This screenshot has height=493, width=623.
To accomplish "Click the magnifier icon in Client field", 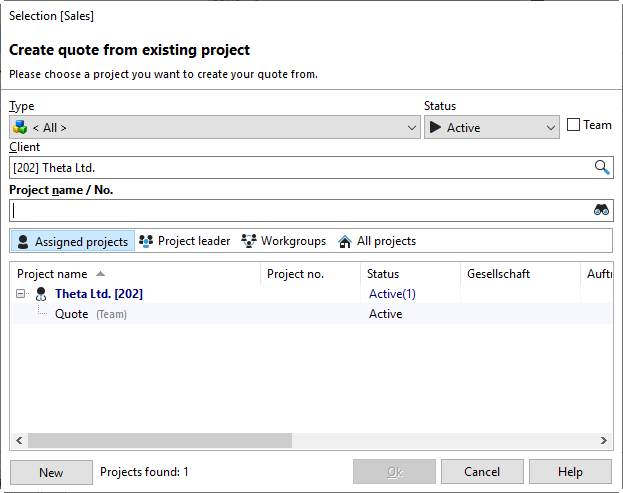I will (x=602, y=168).
